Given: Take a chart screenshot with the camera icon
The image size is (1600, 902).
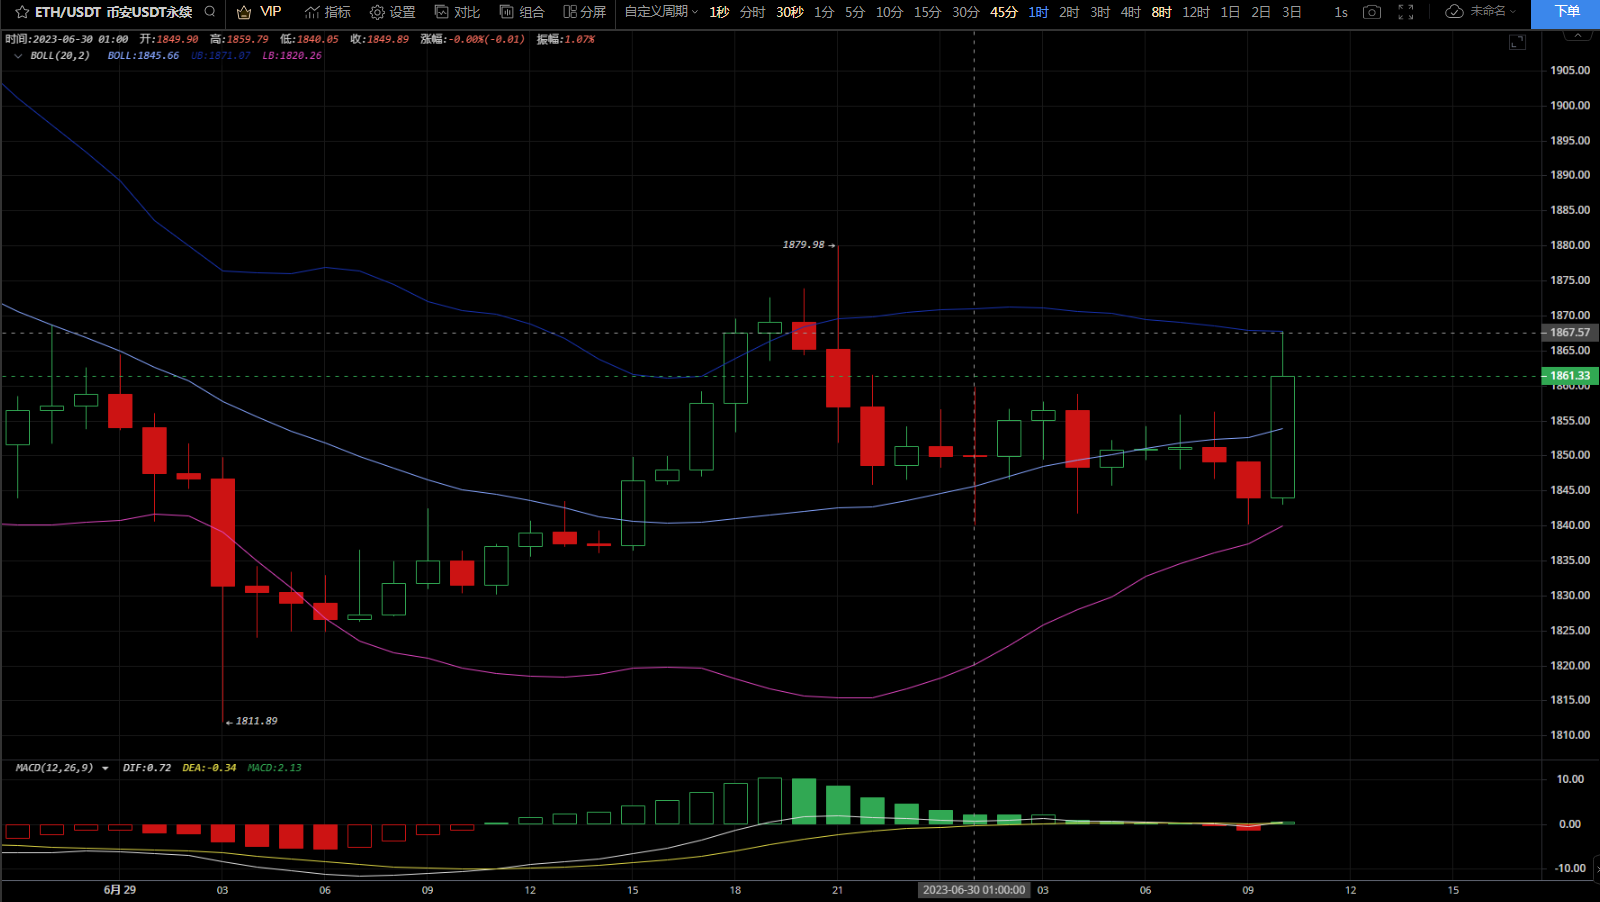Looking at the screenshot, I should coord(1372,12).
